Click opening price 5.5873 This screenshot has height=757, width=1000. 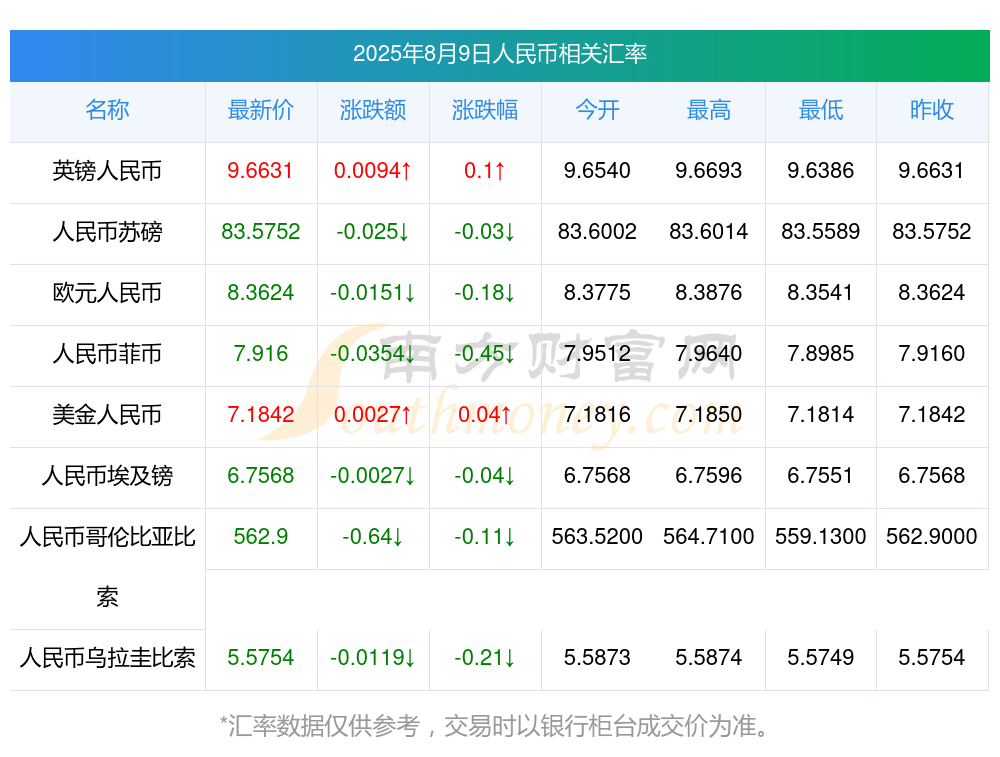tap(597, 658)
